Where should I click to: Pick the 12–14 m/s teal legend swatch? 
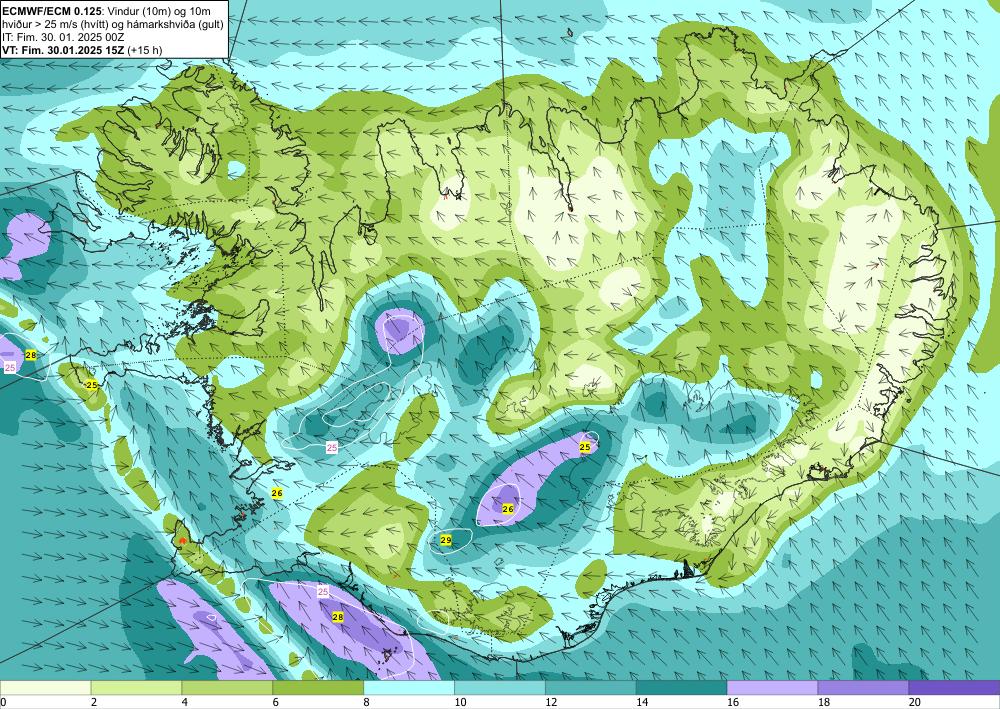[x=591, y=687]
